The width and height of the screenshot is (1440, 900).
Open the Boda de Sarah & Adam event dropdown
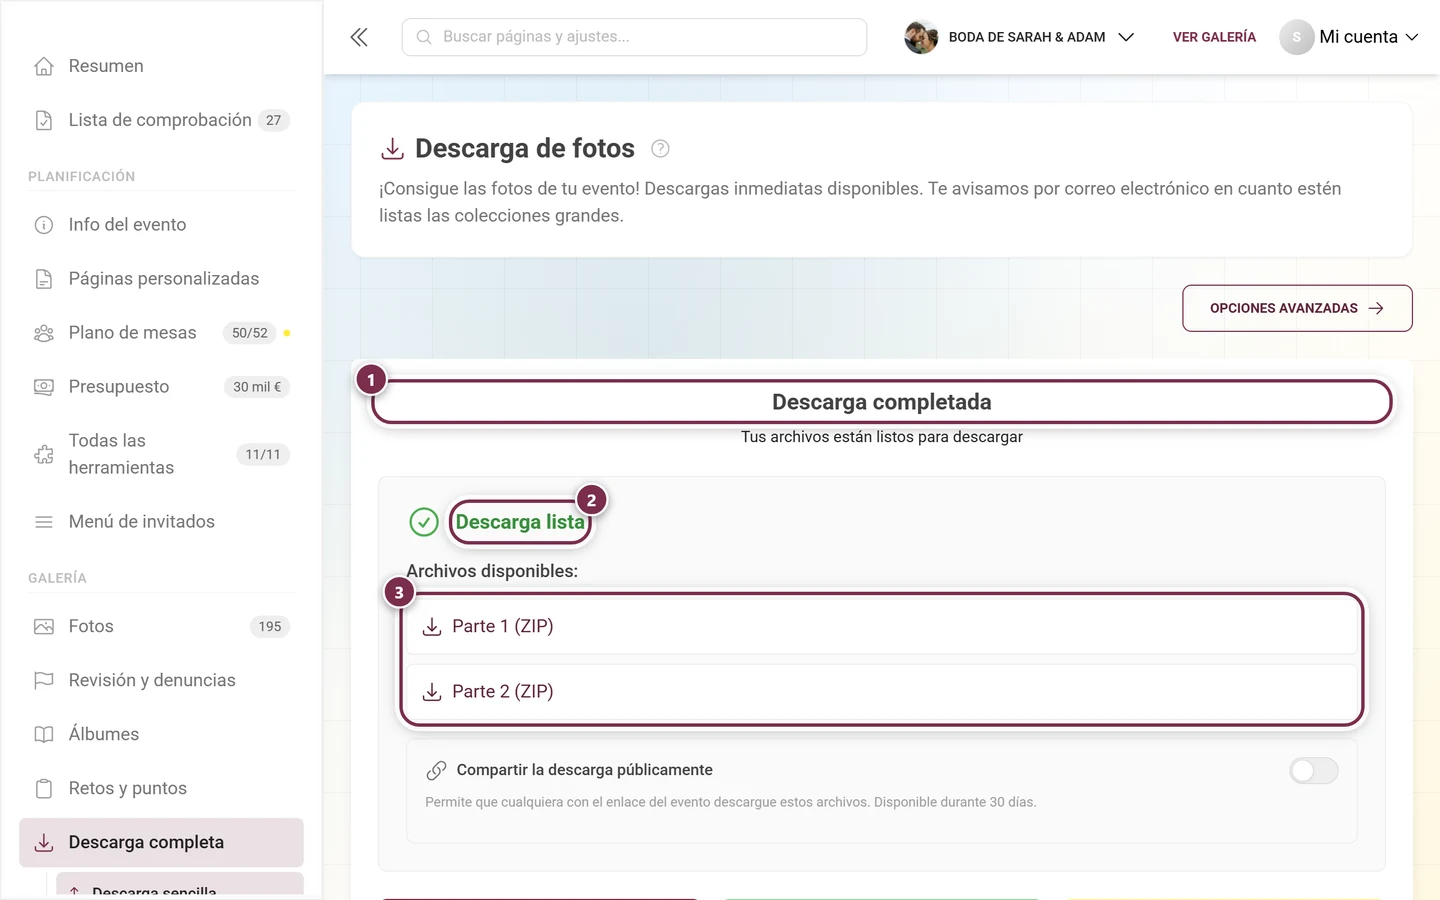tap(1019, 37)
